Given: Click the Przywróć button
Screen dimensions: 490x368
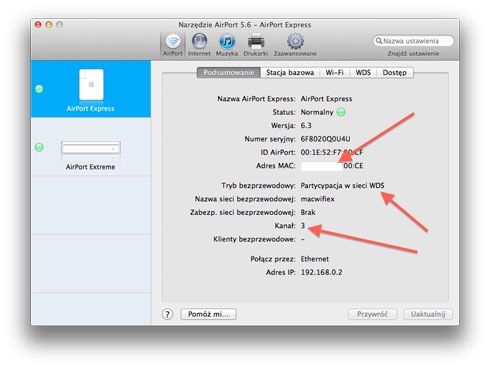Looking at the screenshot, I should 373,314.
